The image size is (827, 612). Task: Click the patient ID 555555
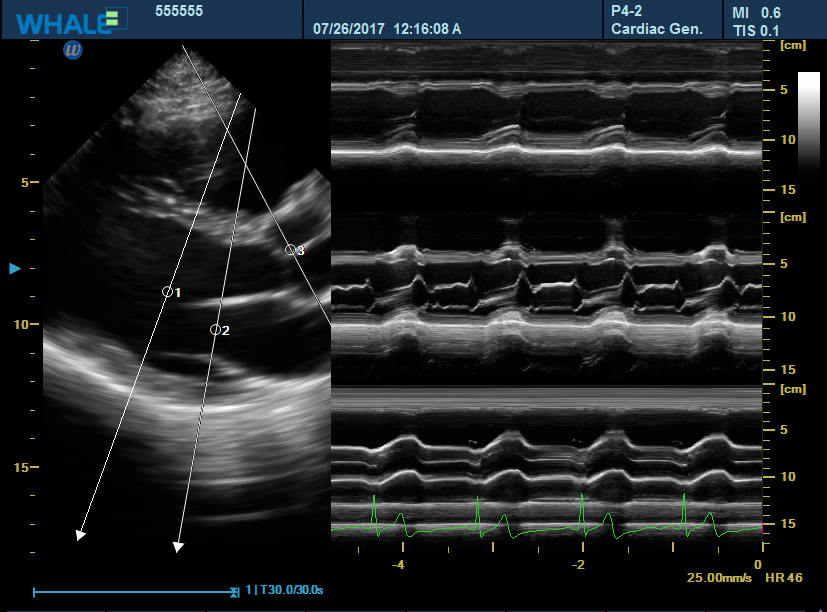pyautogui.click(x=180, y=10)
